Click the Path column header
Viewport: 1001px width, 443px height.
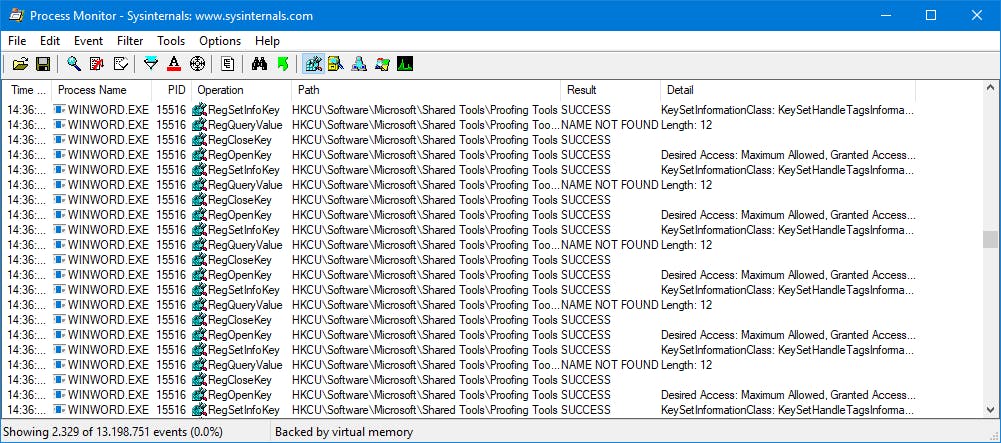click(x=426, y=90)
